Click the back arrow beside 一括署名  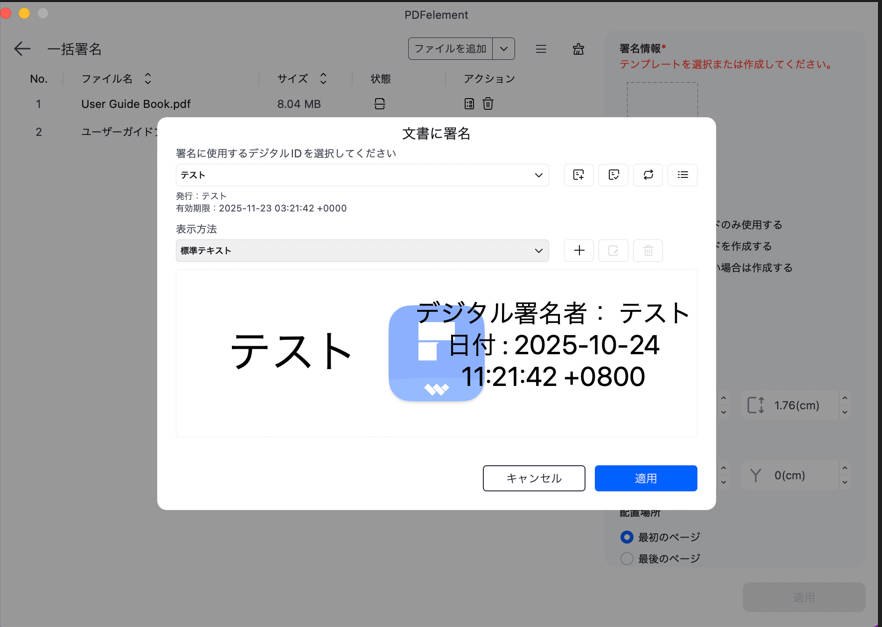[22, 49]
